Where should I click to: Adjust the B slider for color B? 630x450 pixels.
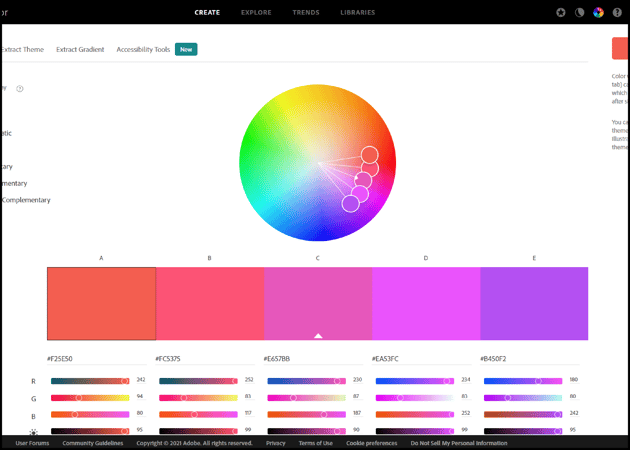click(198, 414)
